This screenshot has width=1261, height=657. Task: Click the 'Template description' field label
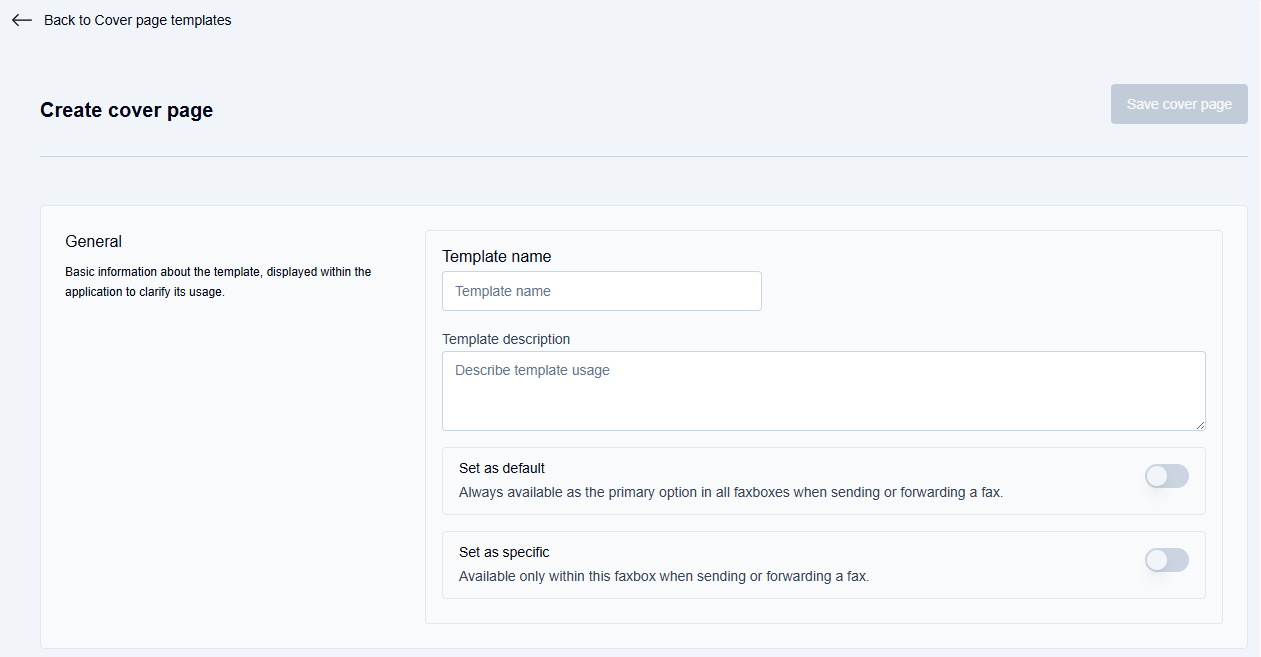click(x=506, y=339)
